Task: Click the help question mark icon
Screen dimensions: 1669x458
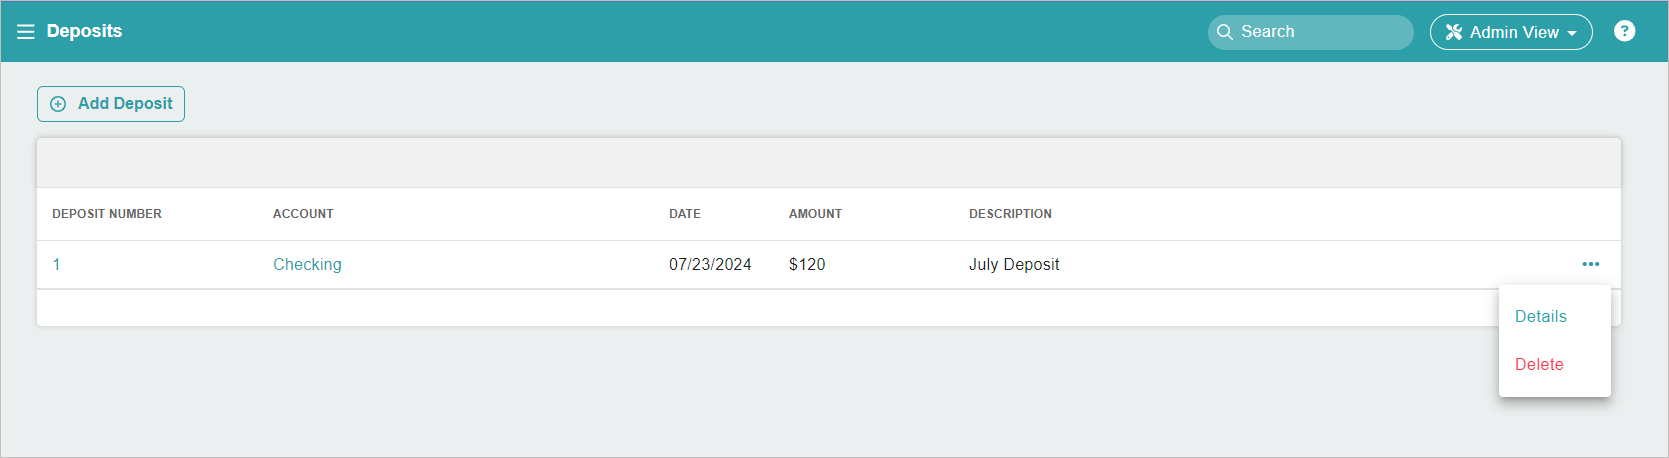Action: coord(1624,31)
